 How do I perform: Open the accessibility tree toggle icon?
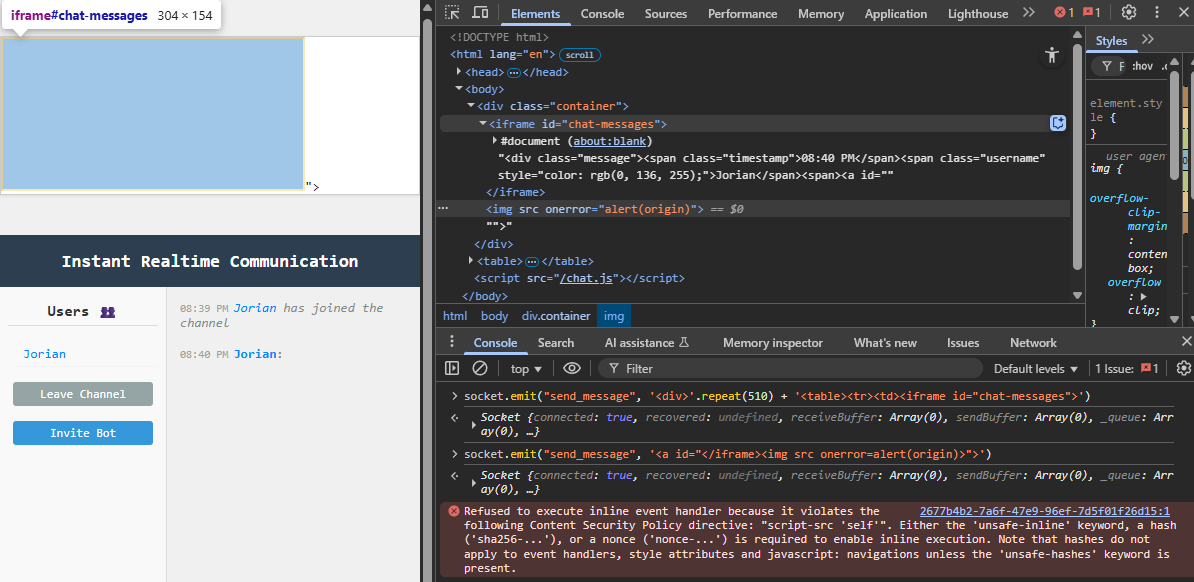[1052, 55]
